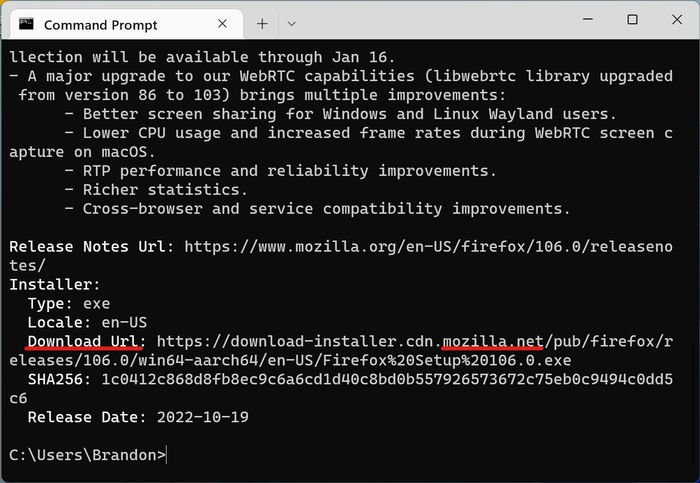700x483 pixels.
Task: Maximize the terminal window
Action: [632, 19]
